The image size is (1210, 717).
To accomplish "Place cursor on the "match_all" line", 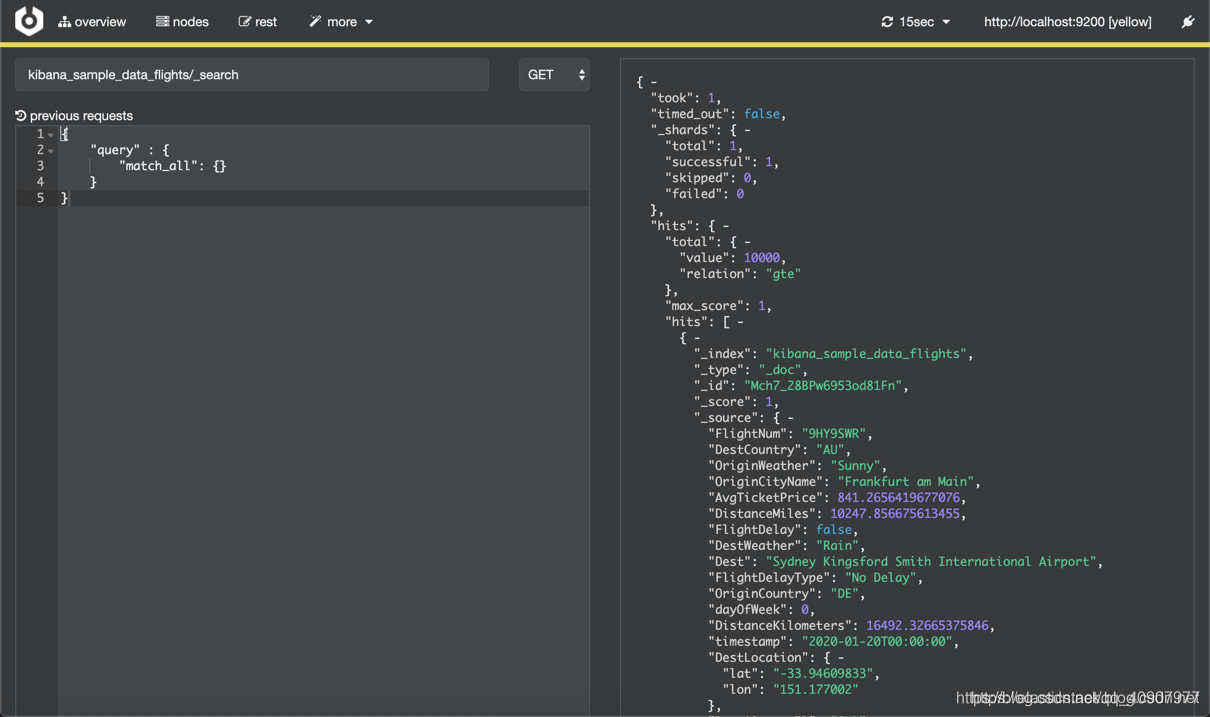I will [322, 166].
